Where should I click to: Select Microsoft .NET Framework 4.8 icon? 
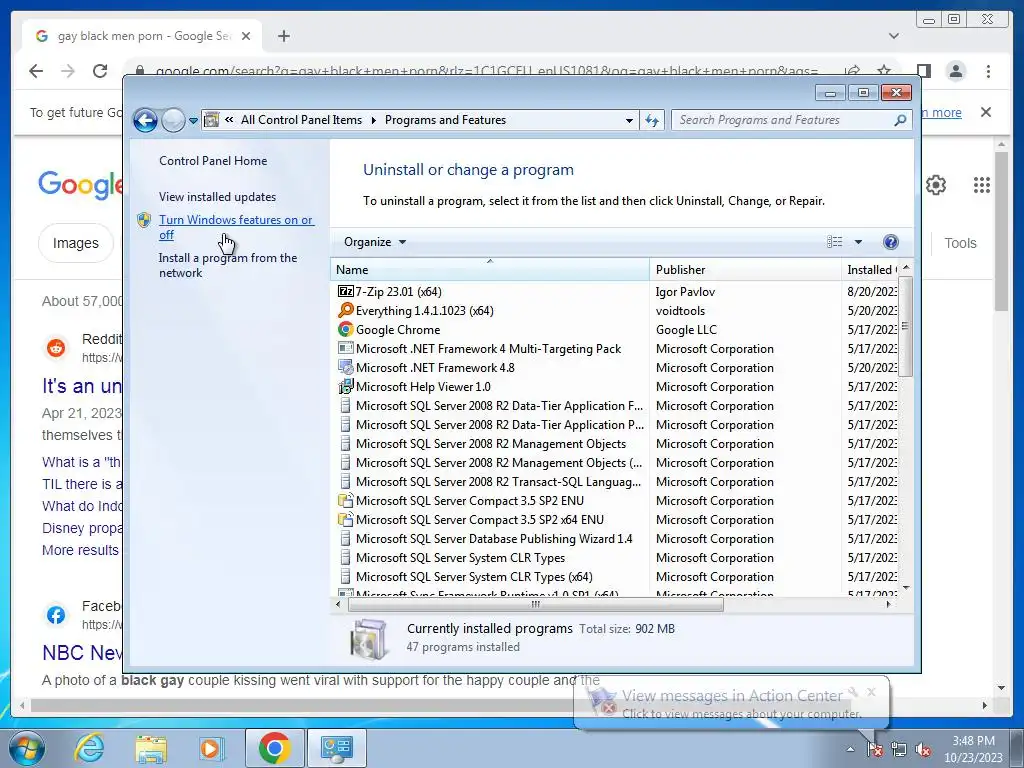coord(345,367)
